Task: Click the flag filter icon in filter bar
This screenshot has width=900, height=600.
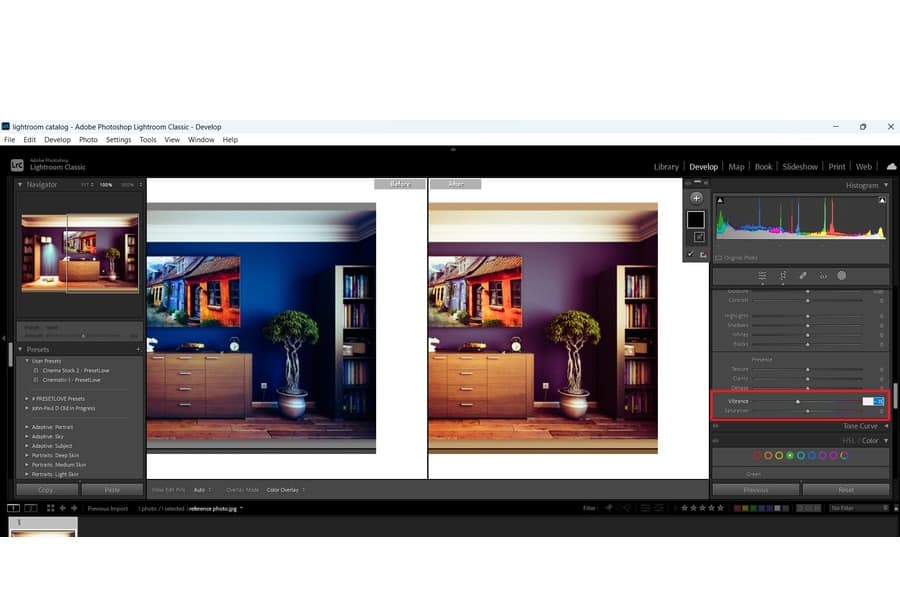Action: pos(608,508)
